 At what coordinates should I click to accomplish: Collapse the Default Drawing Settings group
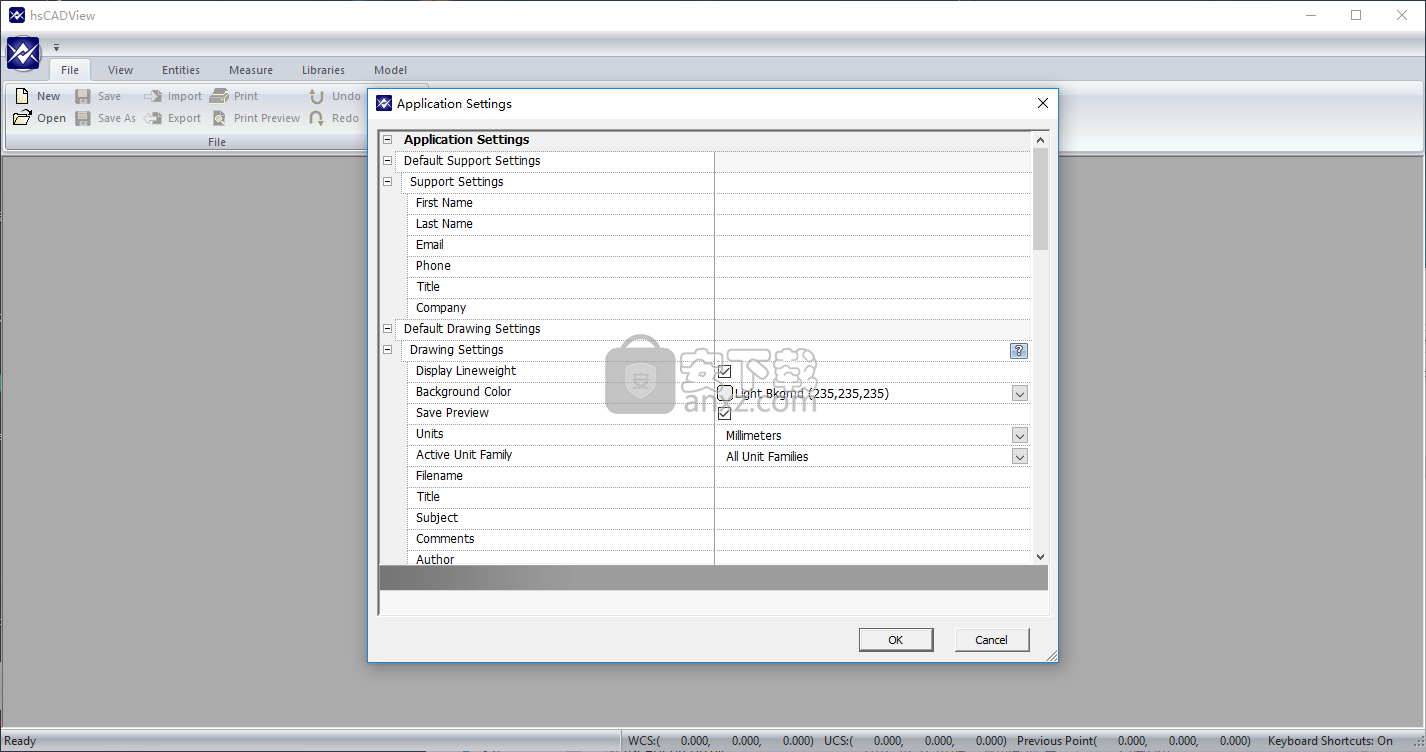[x=387, y=329]
